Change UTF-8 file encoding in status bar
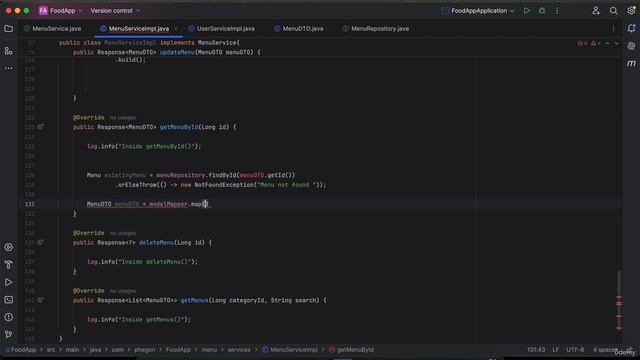Screen dimensions: 640x360 (x=575, y=350)
